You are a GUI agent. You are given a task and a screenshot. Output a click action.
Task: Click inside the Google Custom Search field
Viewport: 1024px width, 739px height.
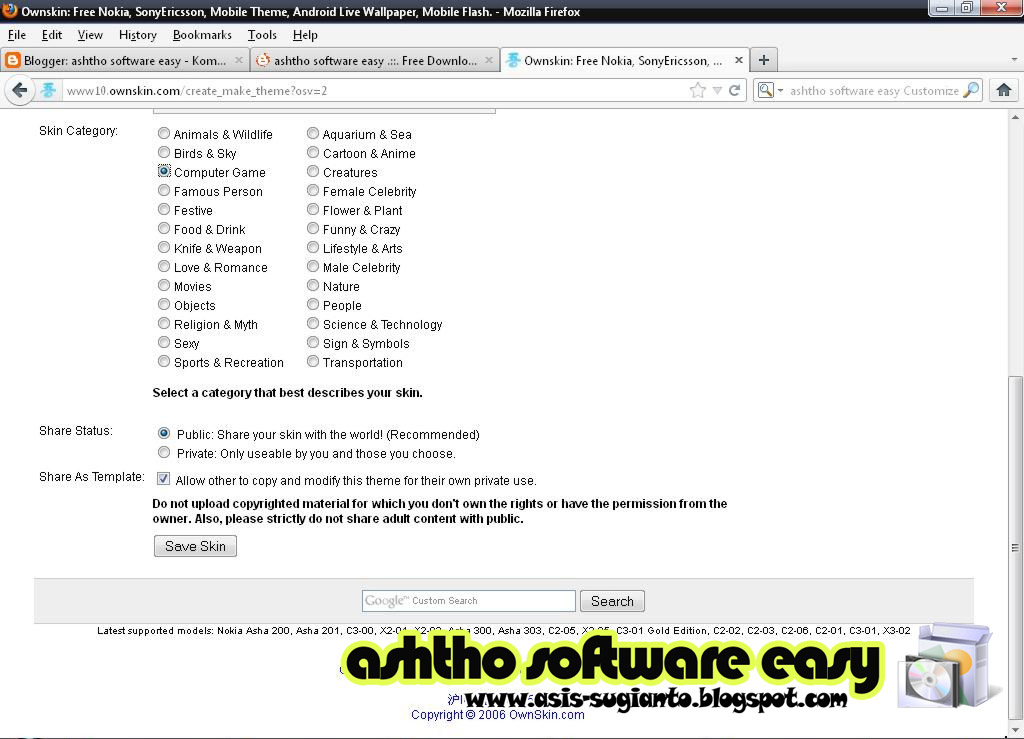point(468,600)
